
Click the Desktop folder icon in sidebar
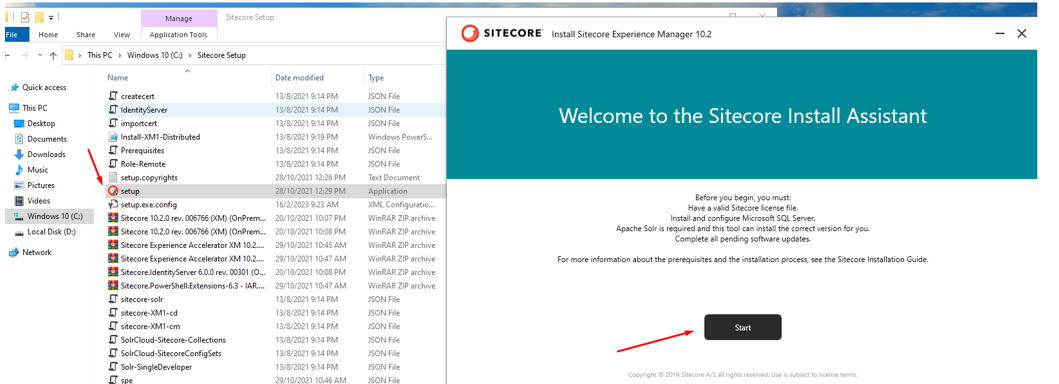pos(19,124)
